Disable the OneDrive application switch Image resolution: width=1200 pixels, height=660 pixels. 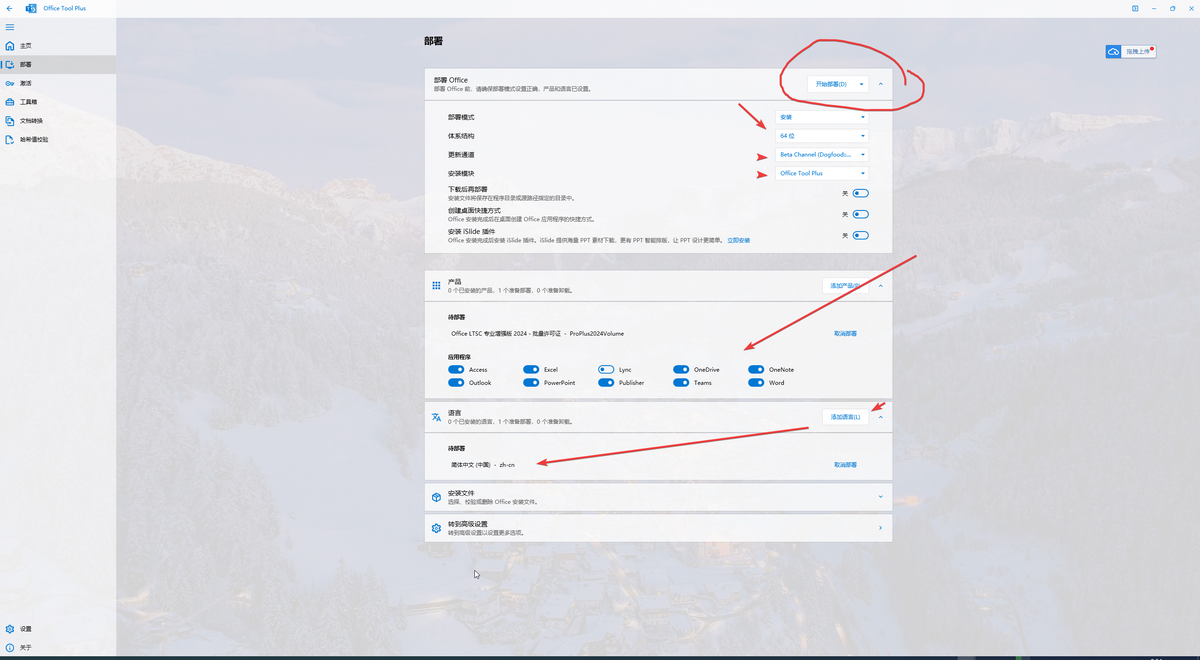click(x=681, y=370)
